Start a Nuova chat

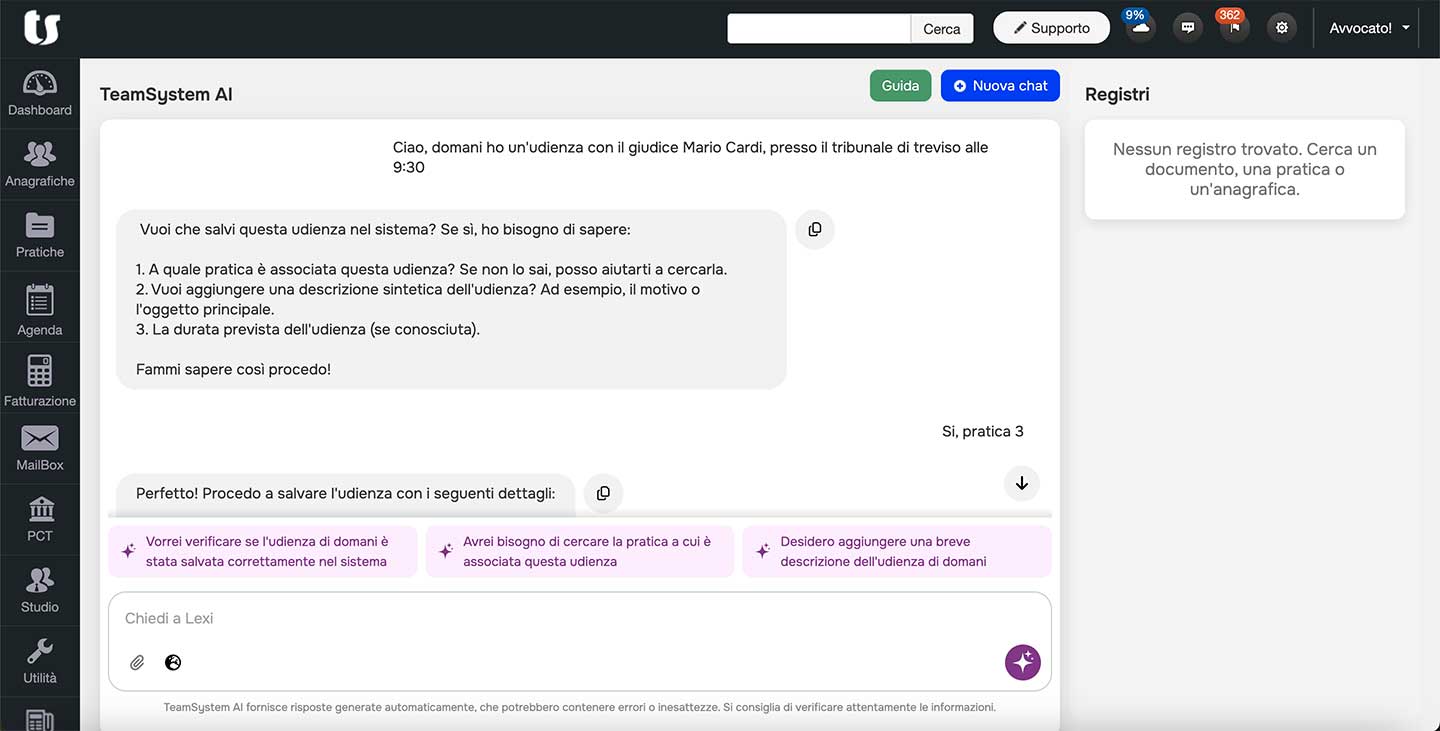[1000, 86]
